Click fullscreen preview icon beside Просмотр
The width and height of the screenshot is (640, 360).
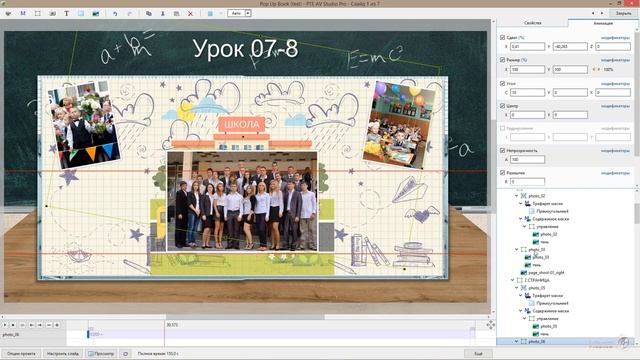click(x=125, y=354)
